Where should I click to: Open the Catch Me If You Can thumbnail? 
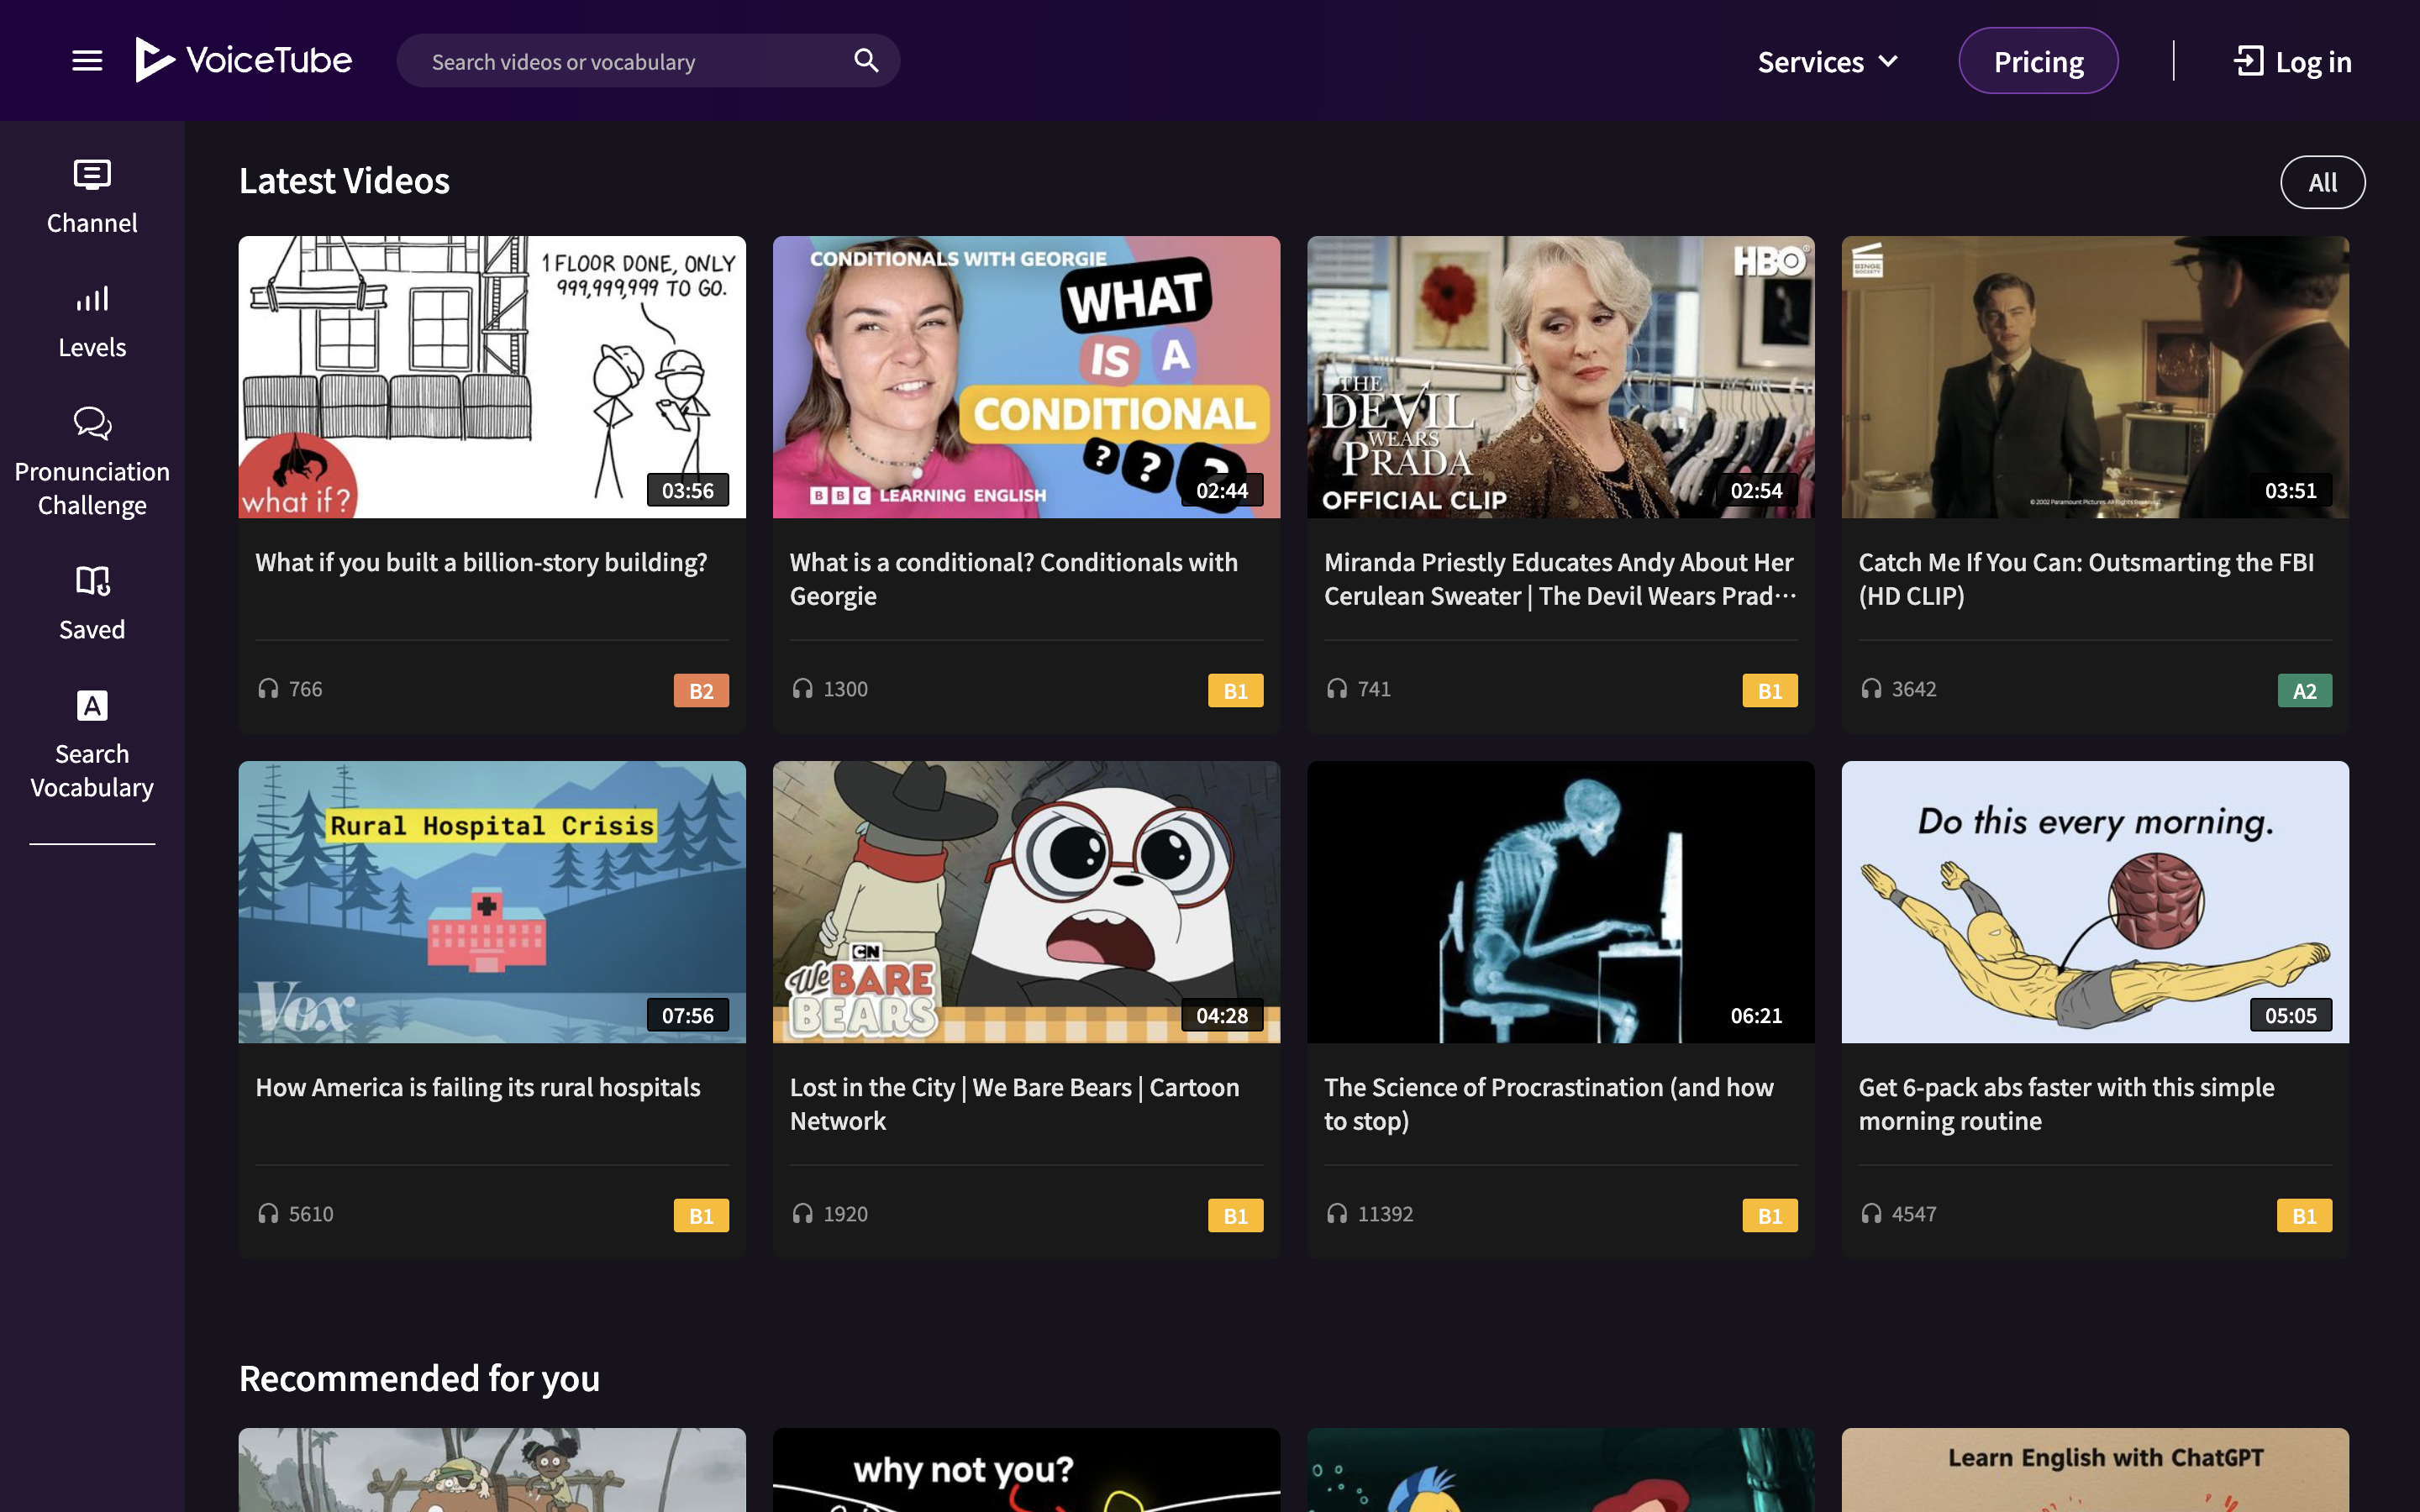coord(2095,377)
